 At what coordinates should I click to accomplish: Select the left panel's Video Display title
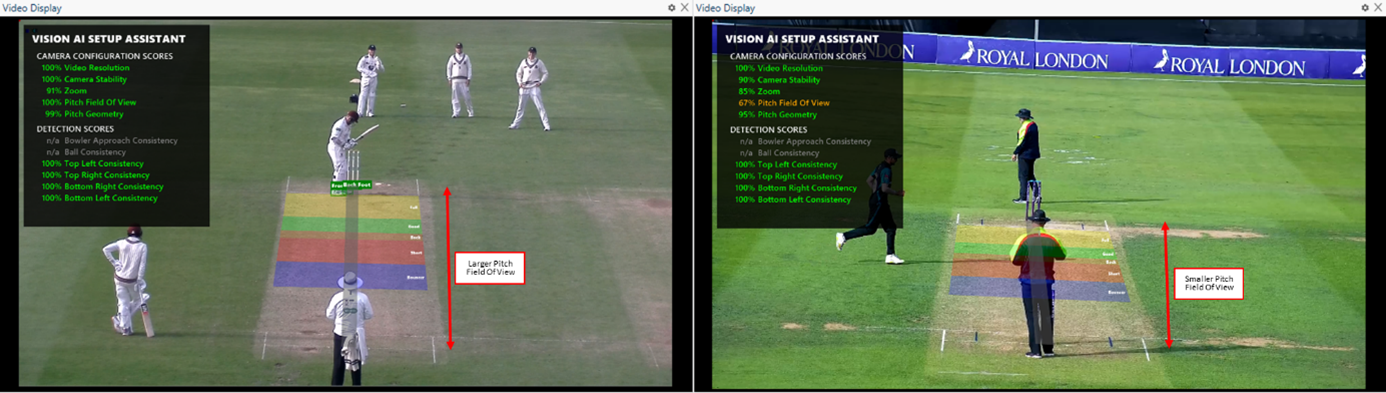coord(31,8)
